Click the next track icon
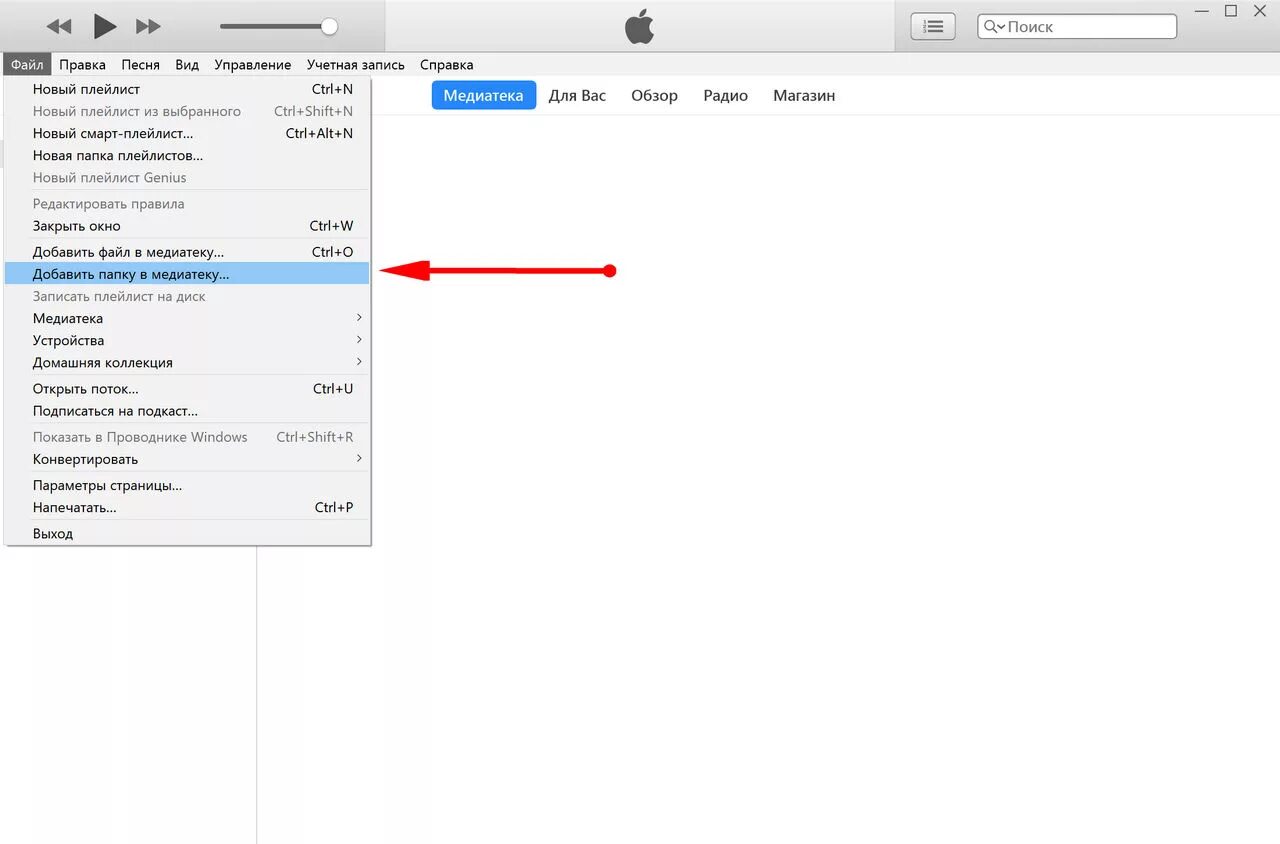This screenshot has height=844, width=1280. (x=148, y=26)
